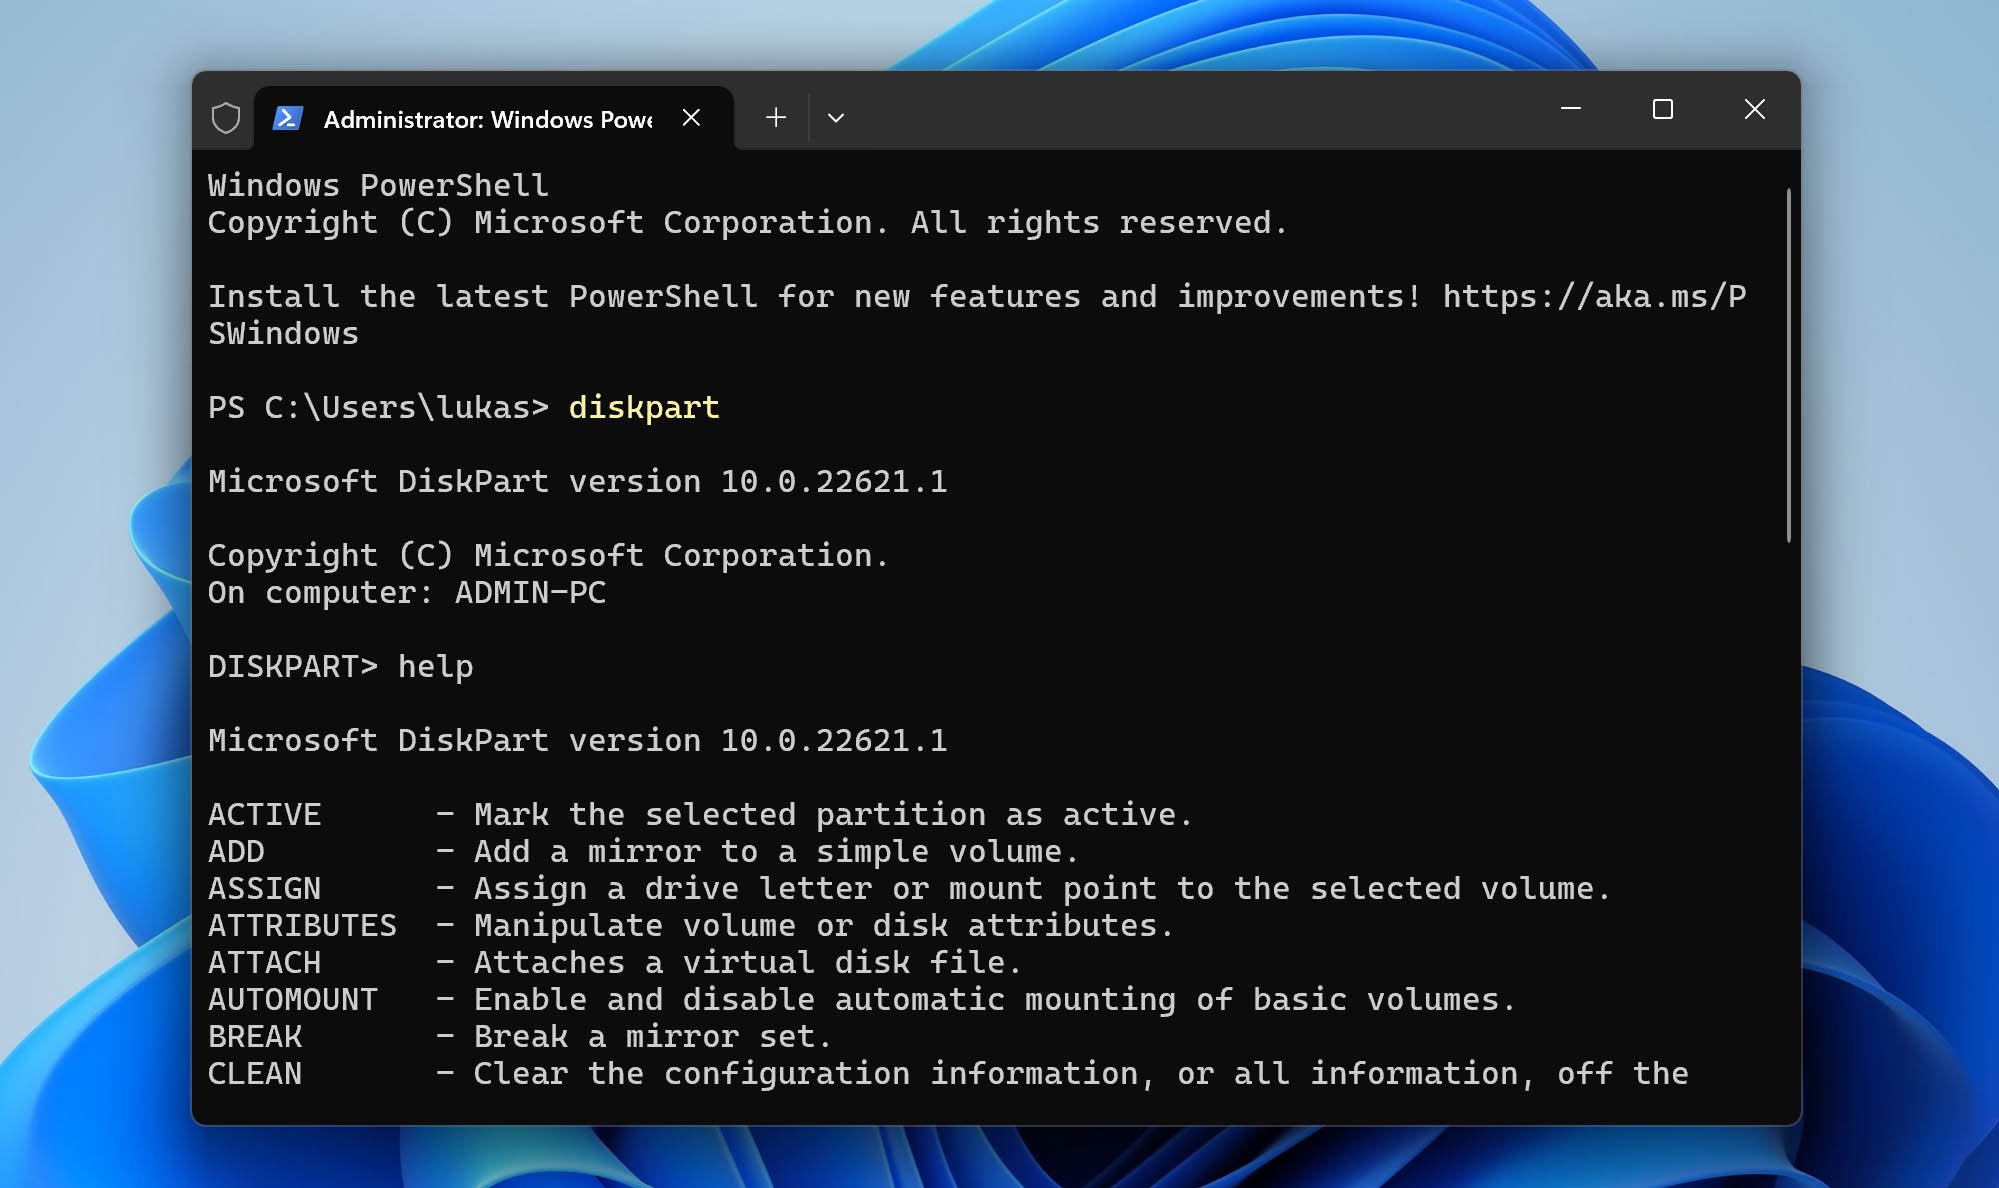This screenshot has width=1999, height=1188.
Task: Click the PowerShell tab icon in titlebar
Action: (x=291, y=116)
